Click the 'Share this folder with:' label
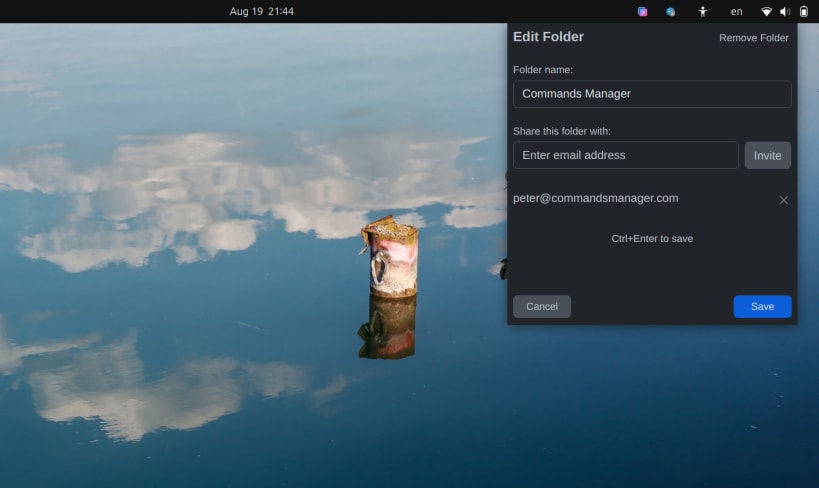 [561, 131]
